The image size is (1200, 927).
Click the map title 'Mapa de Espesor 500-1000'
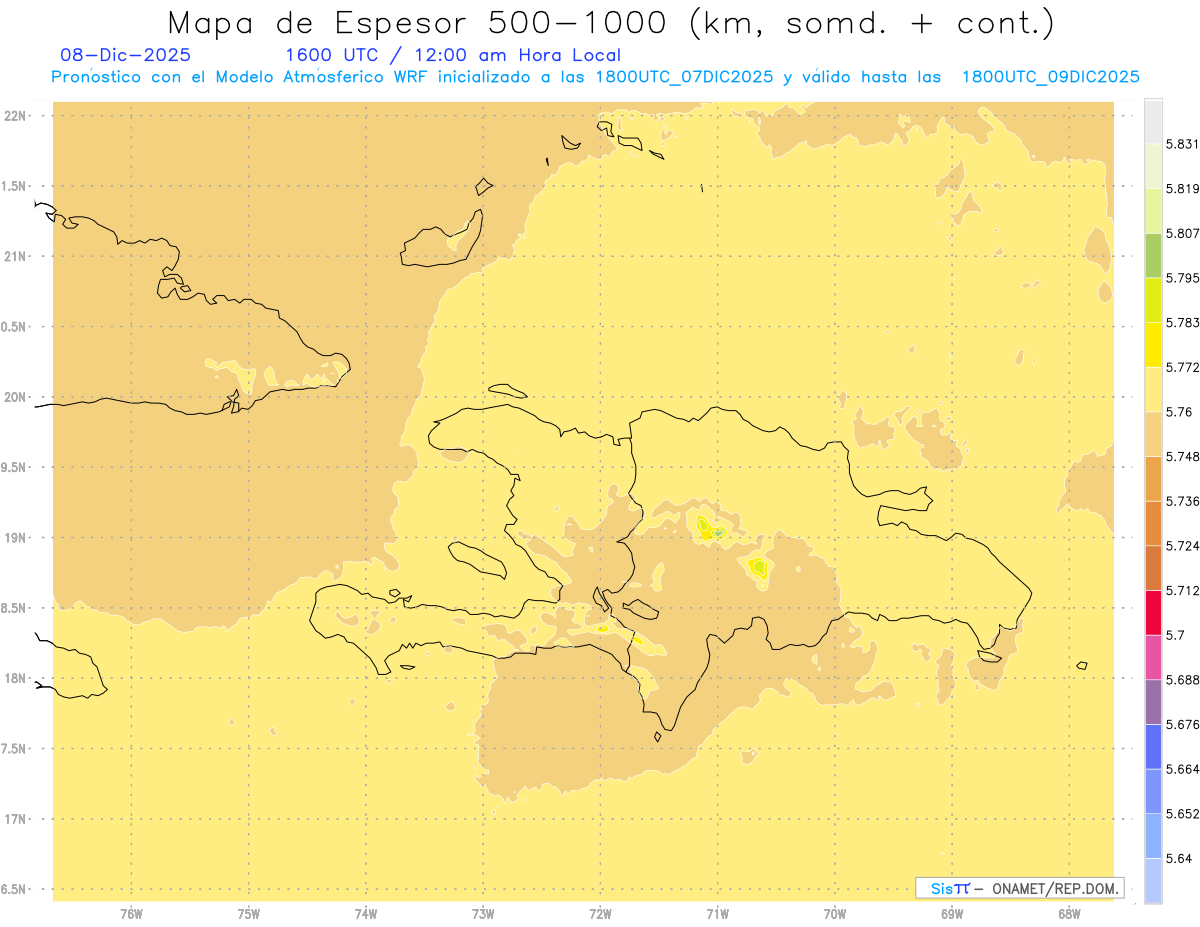click(x=424, y=23)
